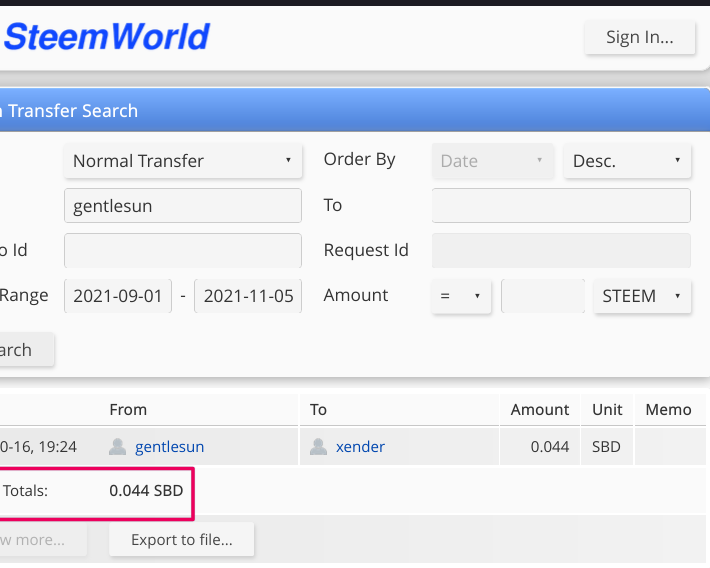This screenshot has height=568, width=710.
Task: Click the From field containing gentlesun
Action: [x=183, y=206]
